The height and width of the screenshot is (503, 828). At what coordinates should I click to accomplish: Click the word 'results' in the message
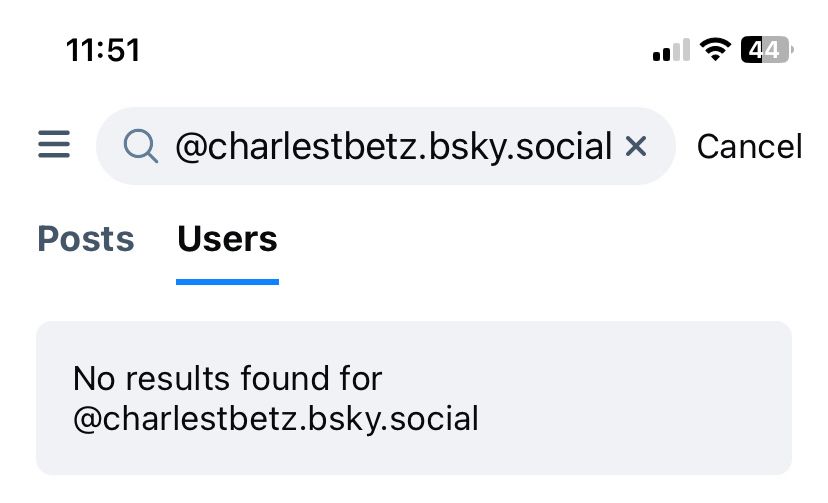(182, 379)
